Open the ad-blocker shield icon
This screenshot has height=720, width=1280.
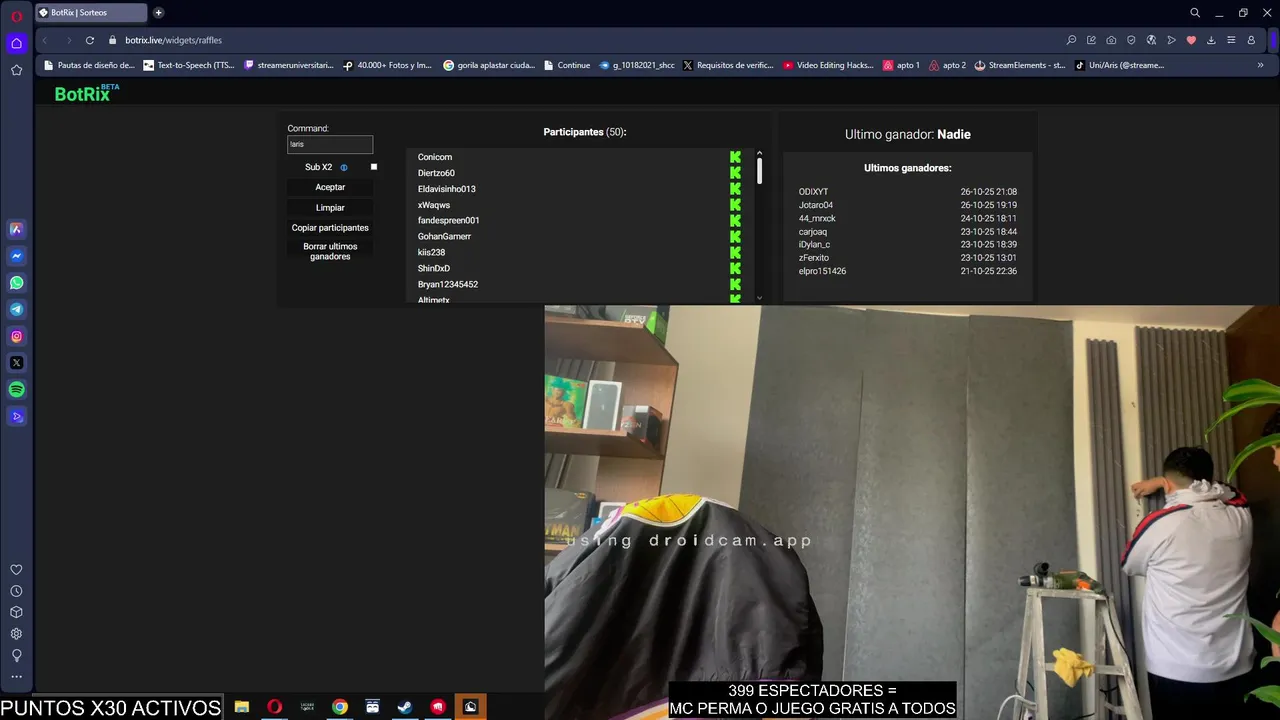click(x=1131, y=40)
